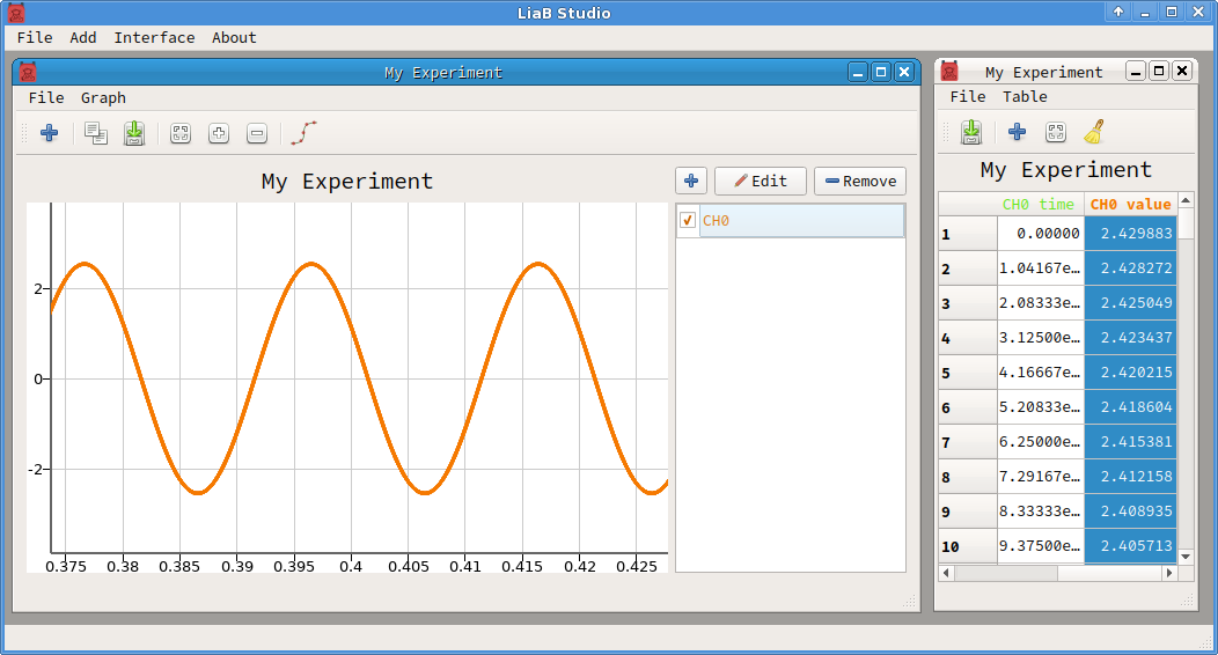Click the table horizontal scrollbar handle
Image resolution: width=1218 pixels, height=655 pixels.
click(1006, 574)
